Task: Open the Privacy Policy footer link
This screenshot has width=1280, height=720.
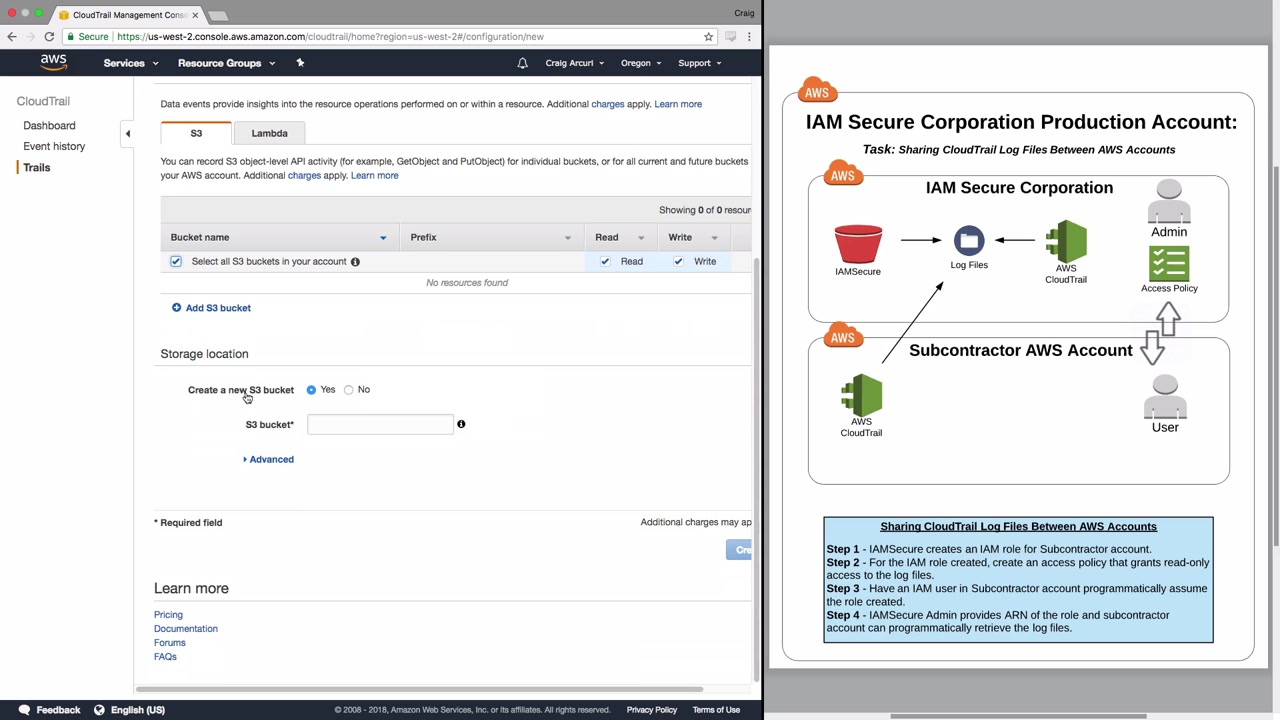Action: click(652, 710)
